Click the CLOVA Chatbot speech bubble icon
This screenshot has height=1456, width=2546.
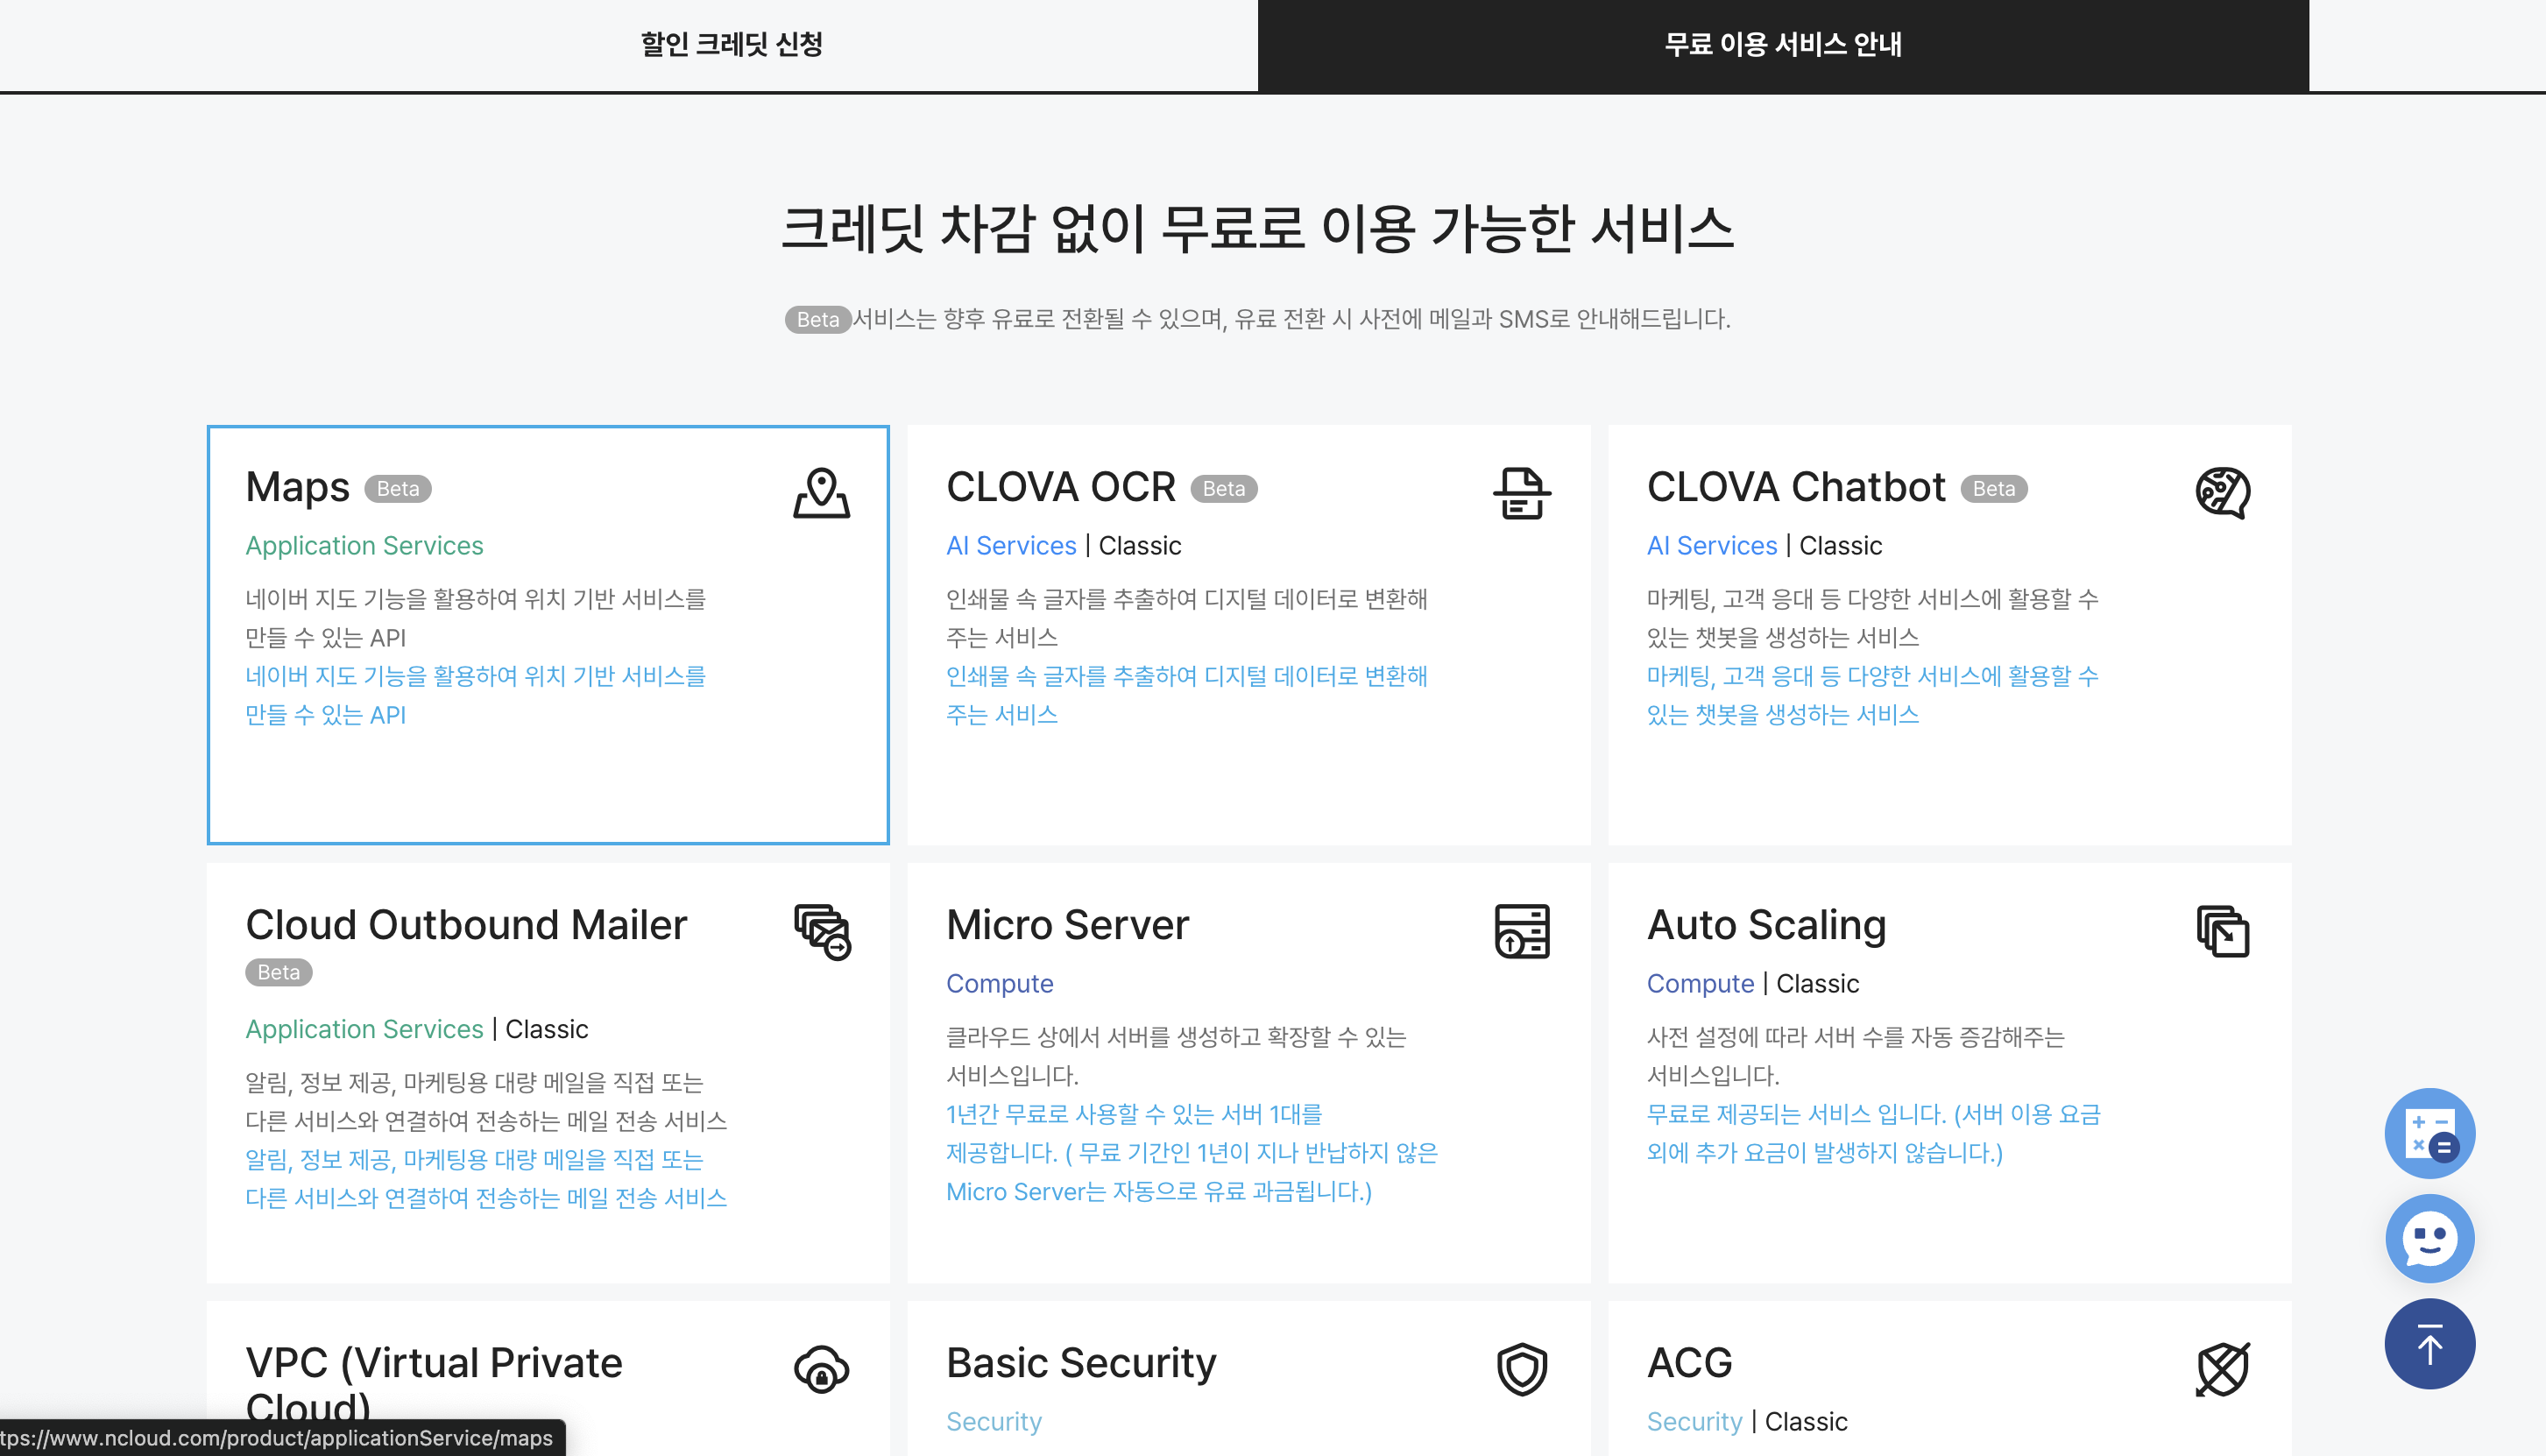2222,492
